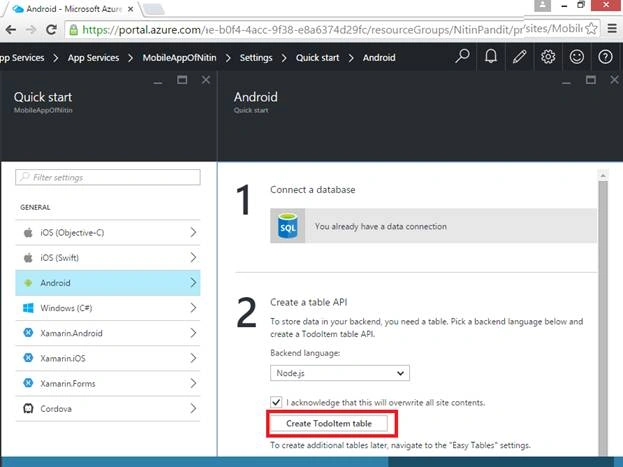This screenshot has width=623, height=467.
Task: Open the portal search magnifier icon
Action: (x=462, y=57)
